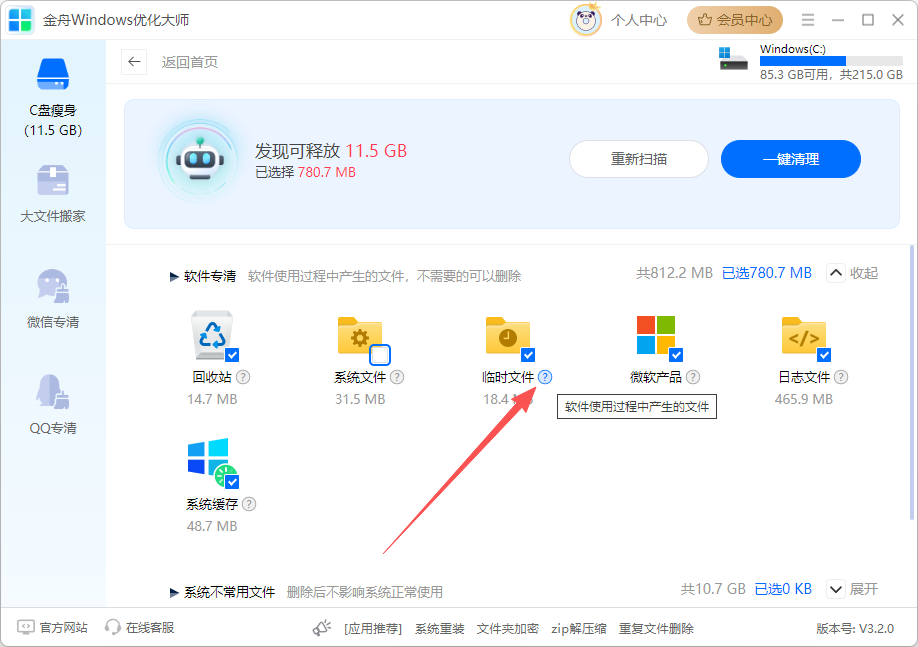
Task: Click the vertical scrollbar of file list
Action: (912, 382)
